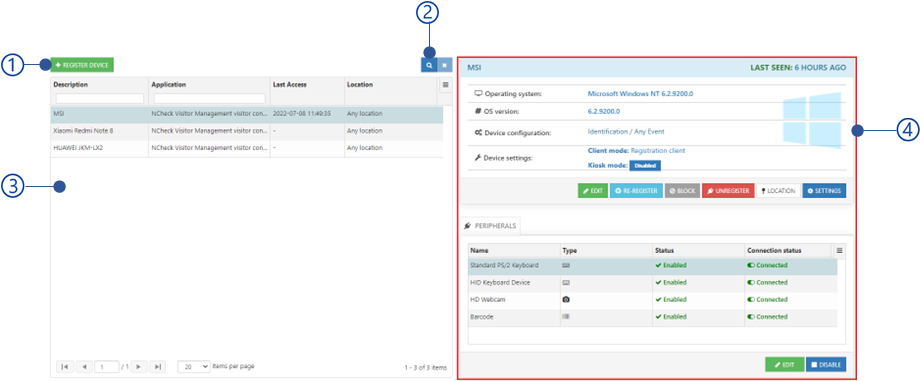Sort peripherals by Connection status header

[774, 251]
